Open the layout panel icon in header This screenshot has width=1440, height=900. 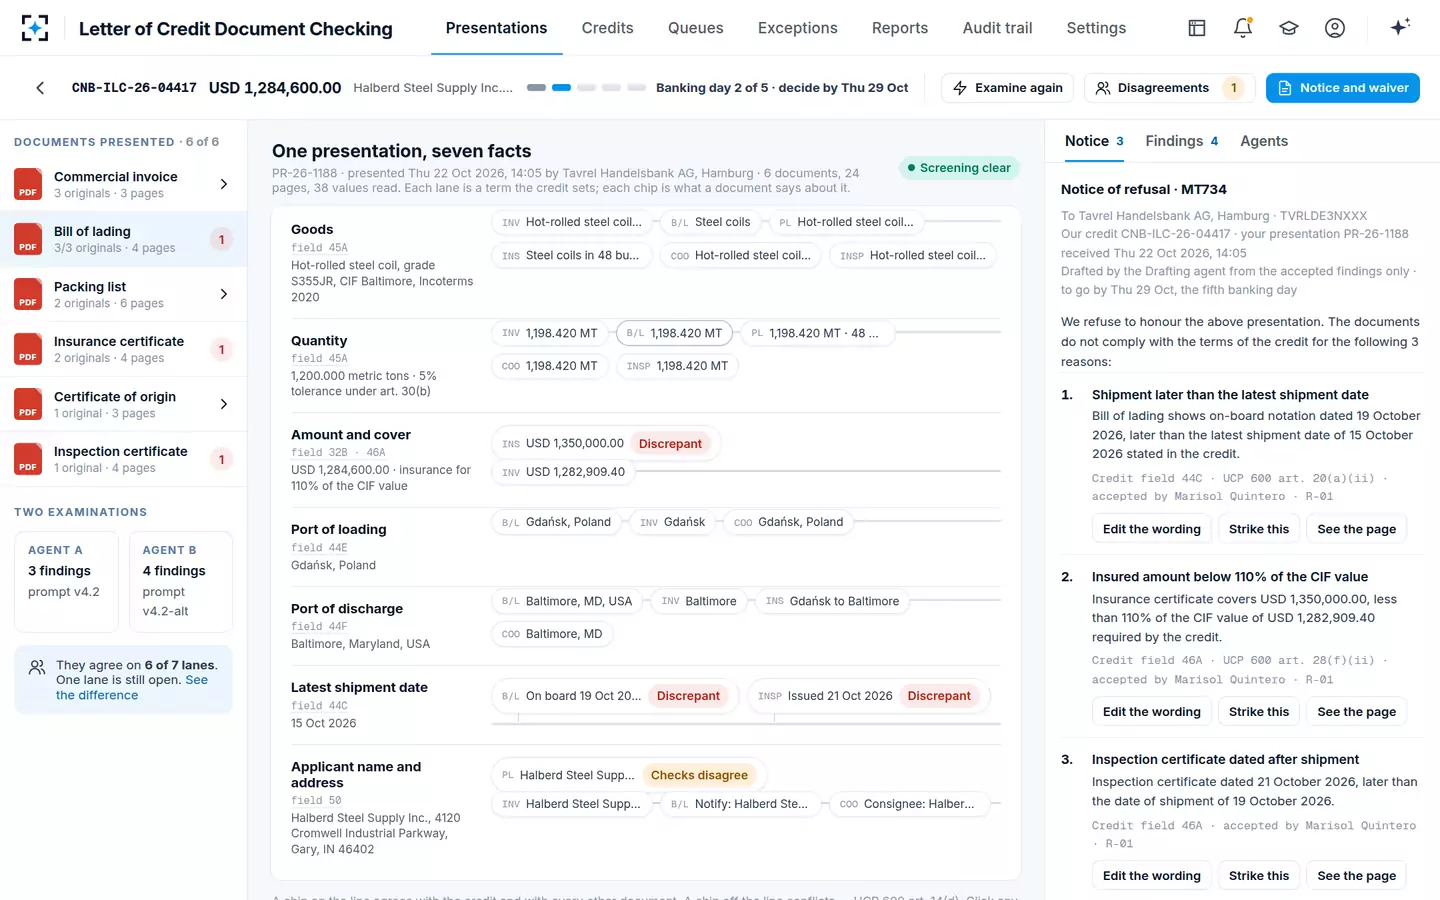tap(1197, 28)
